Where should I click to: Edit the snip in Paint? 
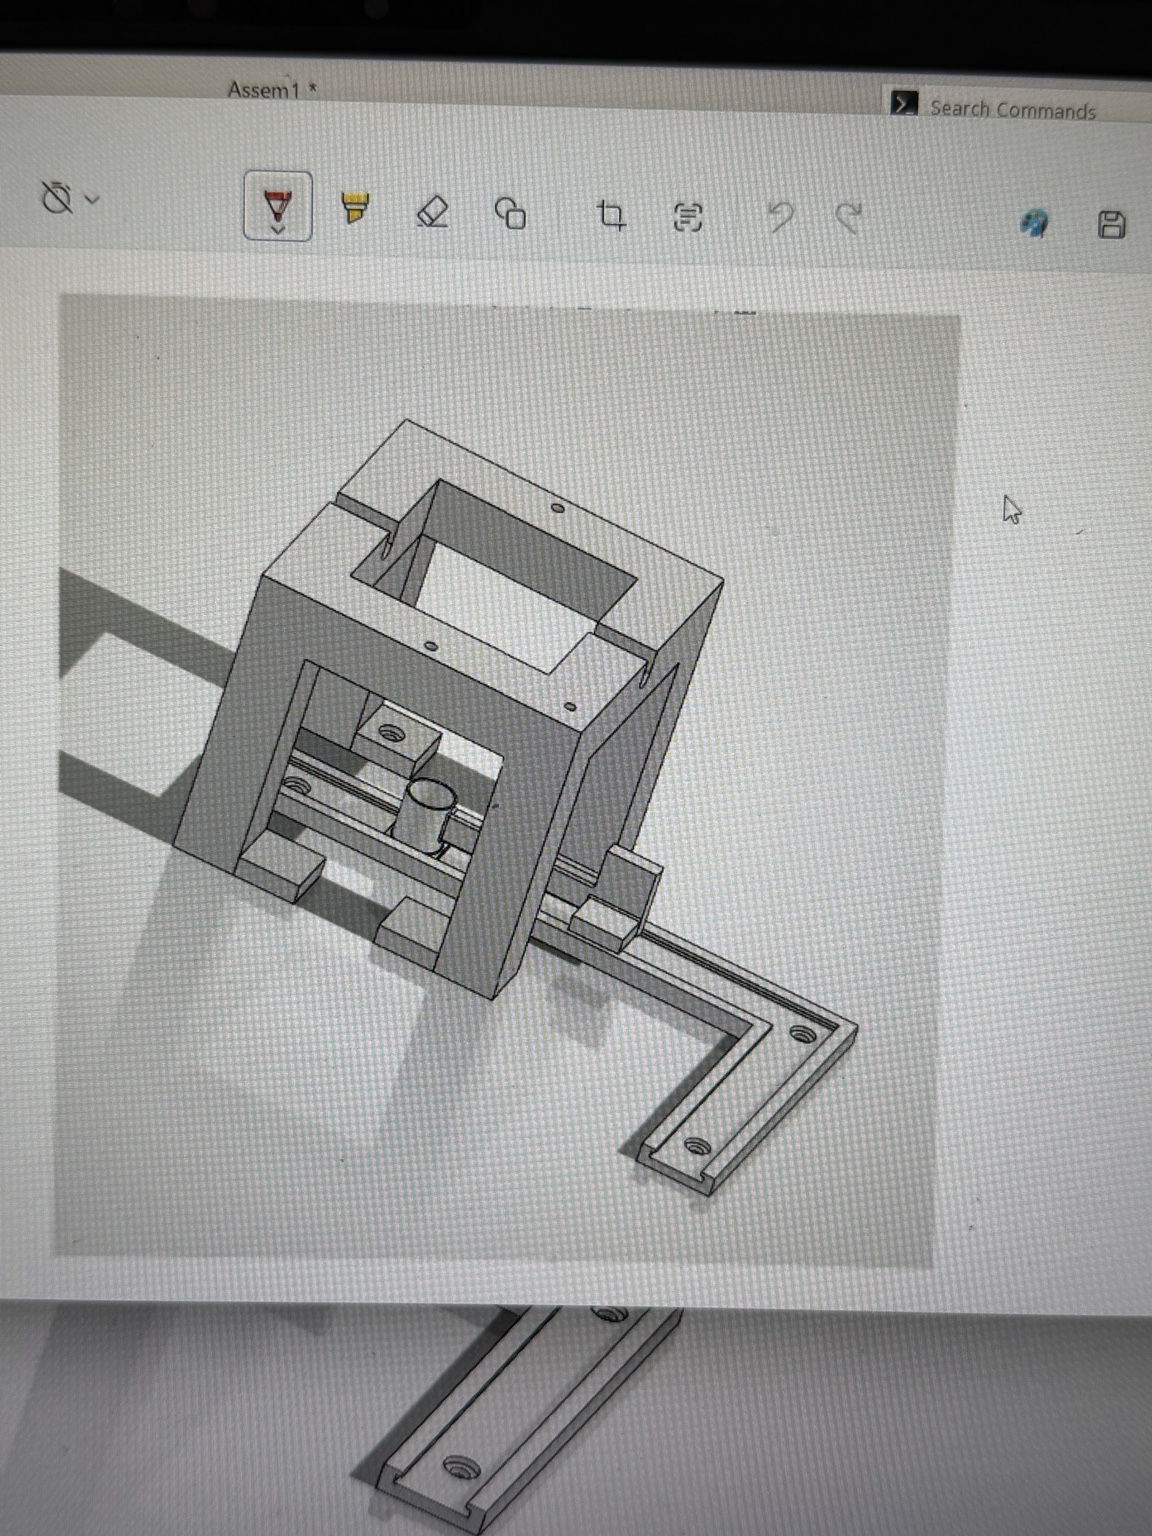pos(1035,224)
